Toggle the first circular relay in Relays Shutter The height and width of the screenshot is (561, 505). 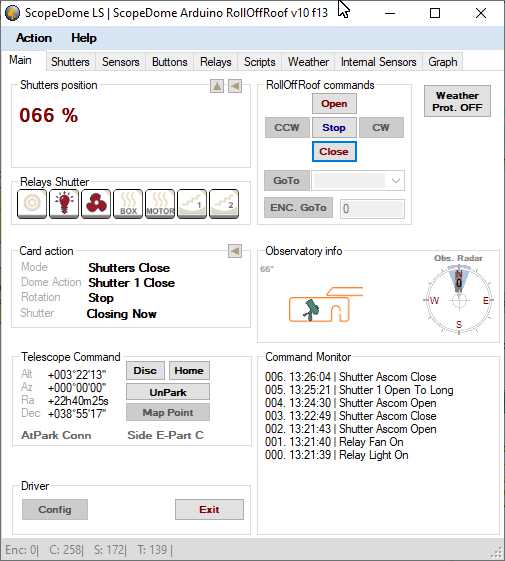[x=32, y=204]
